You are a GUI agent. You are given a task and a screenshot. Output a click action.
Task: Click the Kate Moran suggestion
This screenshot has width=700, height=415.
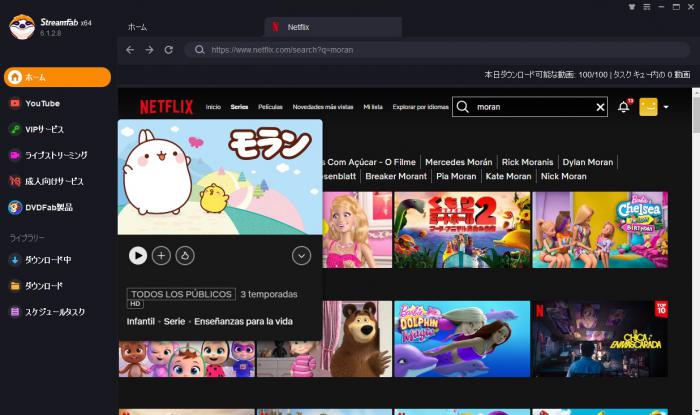[508, 176]
